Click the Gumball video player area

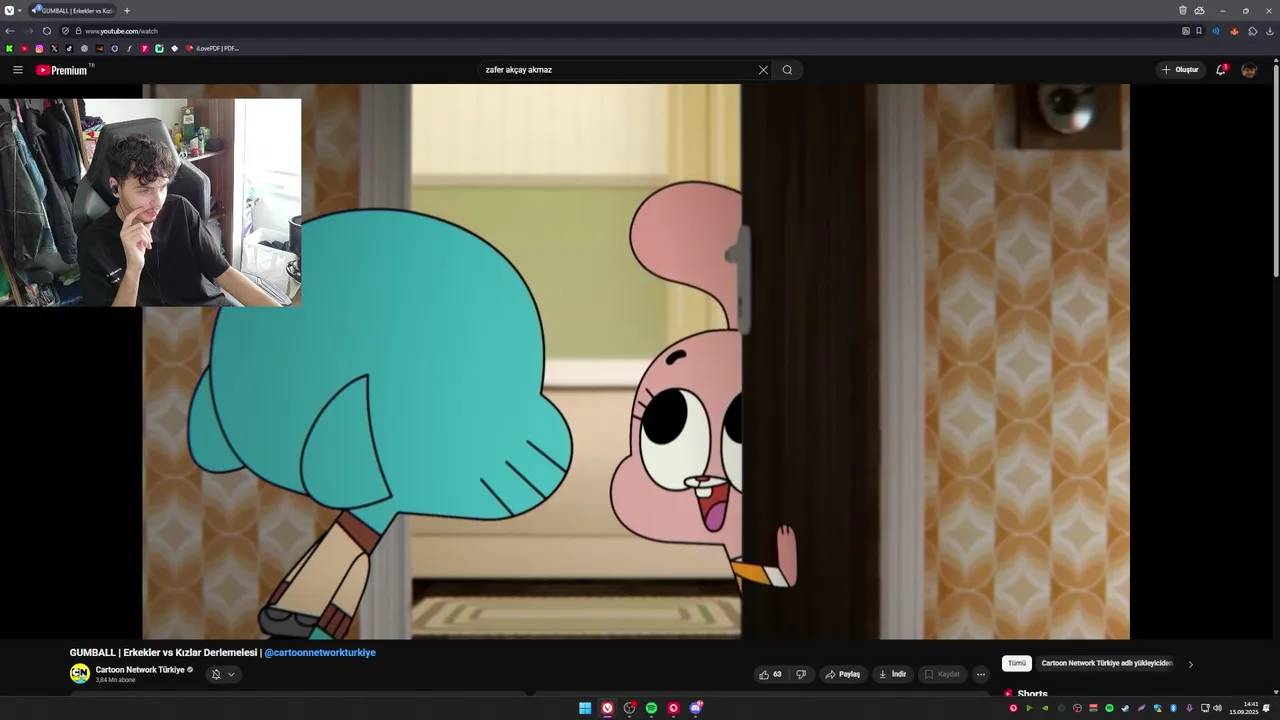(x=636, y=362)
